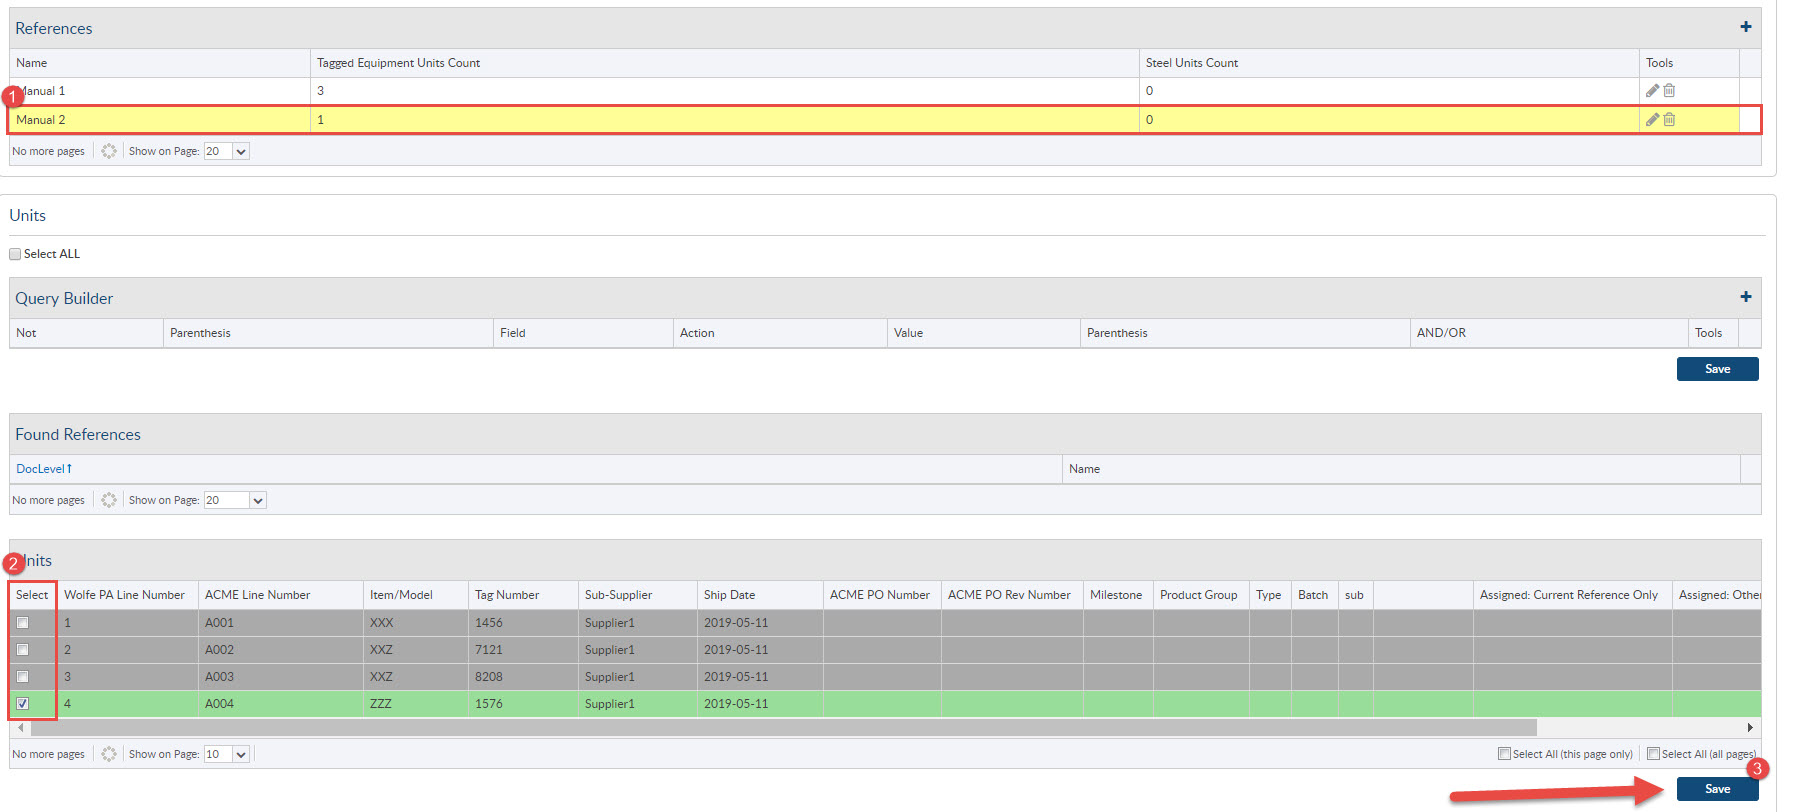Refresh Found References grid spinner icon
This screenshot has width=1793, height=812.
pos(109,500)
